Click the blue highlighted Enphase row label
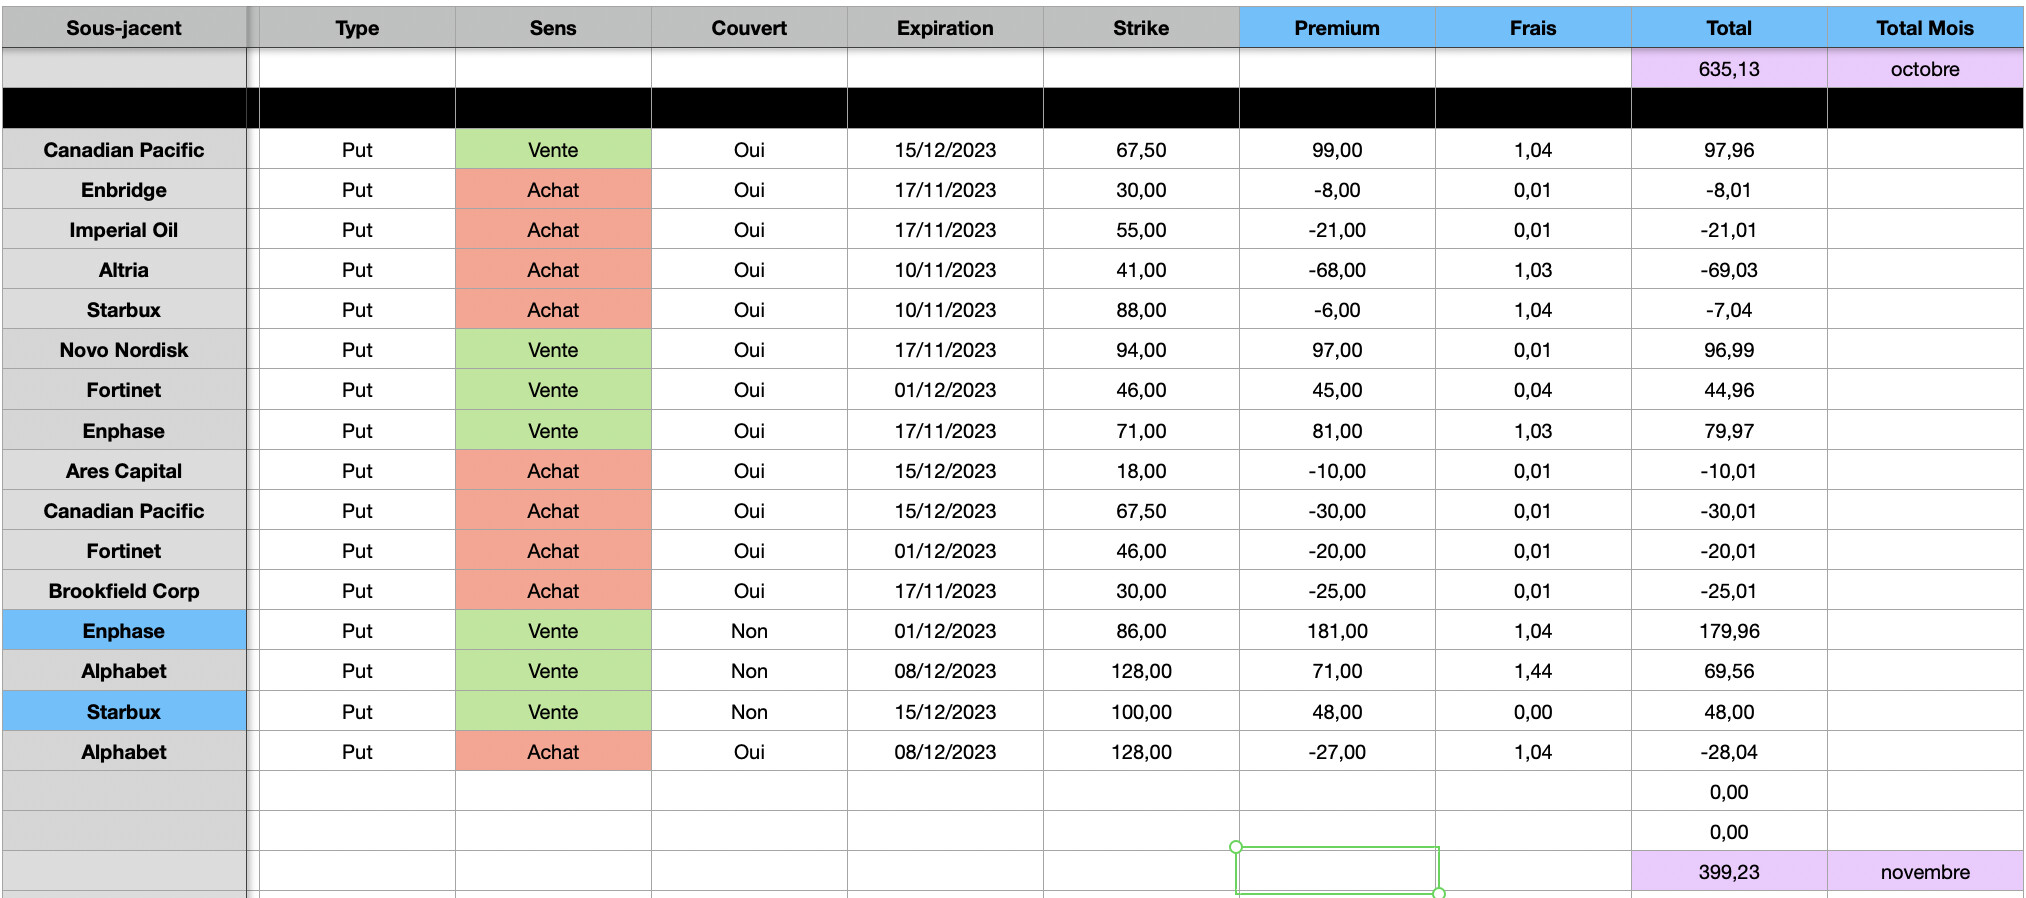The width and height of the screenshot is (2026, 898). [124, 631]
